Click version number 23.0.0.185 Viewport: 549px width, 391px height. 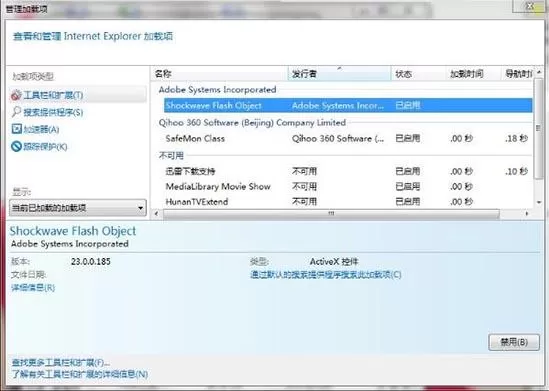pyautogui.click(x=91, y=261)
